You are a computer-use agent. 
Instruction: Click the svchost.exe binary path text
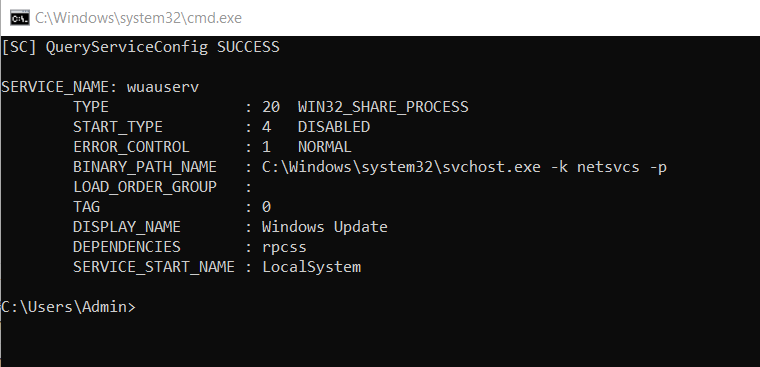pyautogui.click(x=464, y=167)
